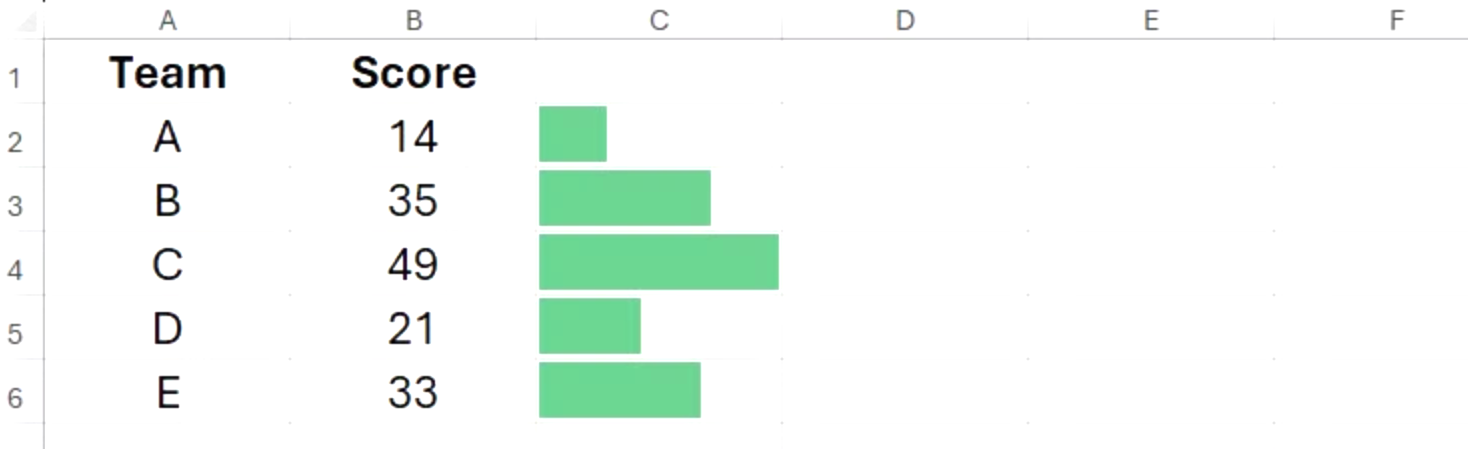Select column B header
This screenshot has height=449, width=1468.
413,20
